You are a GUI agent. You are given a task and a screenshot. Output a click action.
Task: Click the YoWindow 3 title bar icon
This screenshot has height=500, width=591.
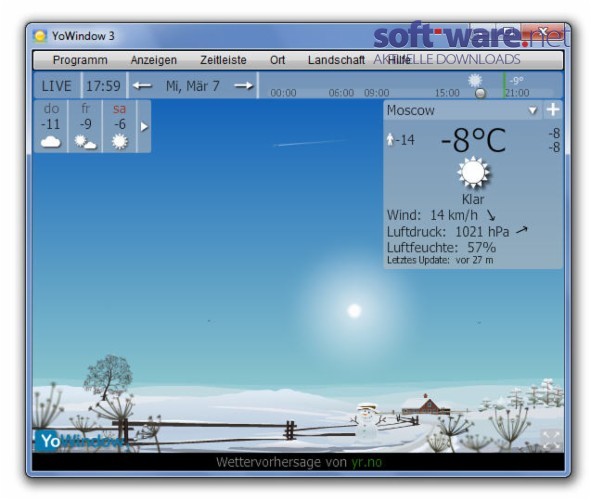click(x=40, y=36)
